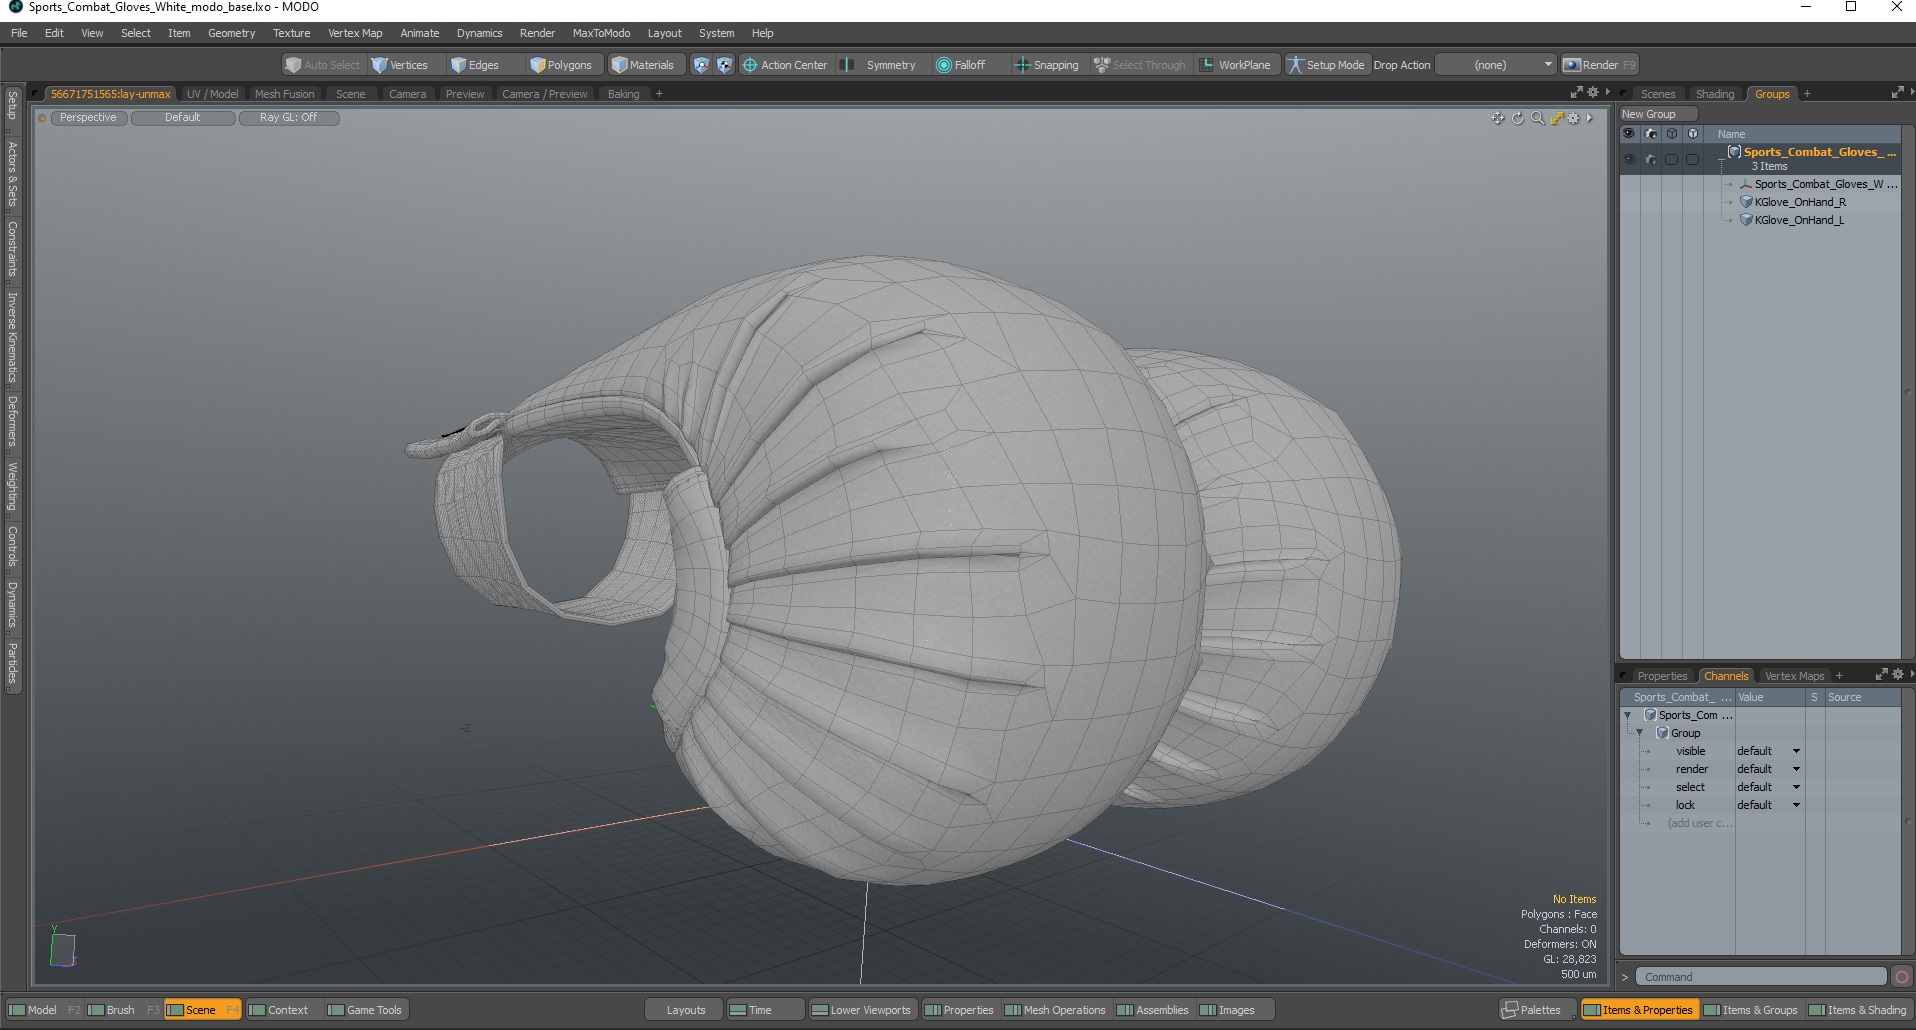Toggle Ray GL: Off button

tap(289, 118)
